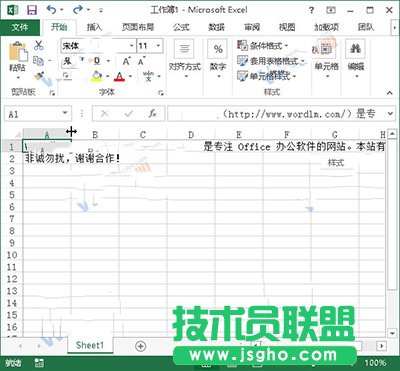Viewport: 400px width, 371px height.
Task: Click 单元格样式 (Cell Styles)
Action: [267, 76]
